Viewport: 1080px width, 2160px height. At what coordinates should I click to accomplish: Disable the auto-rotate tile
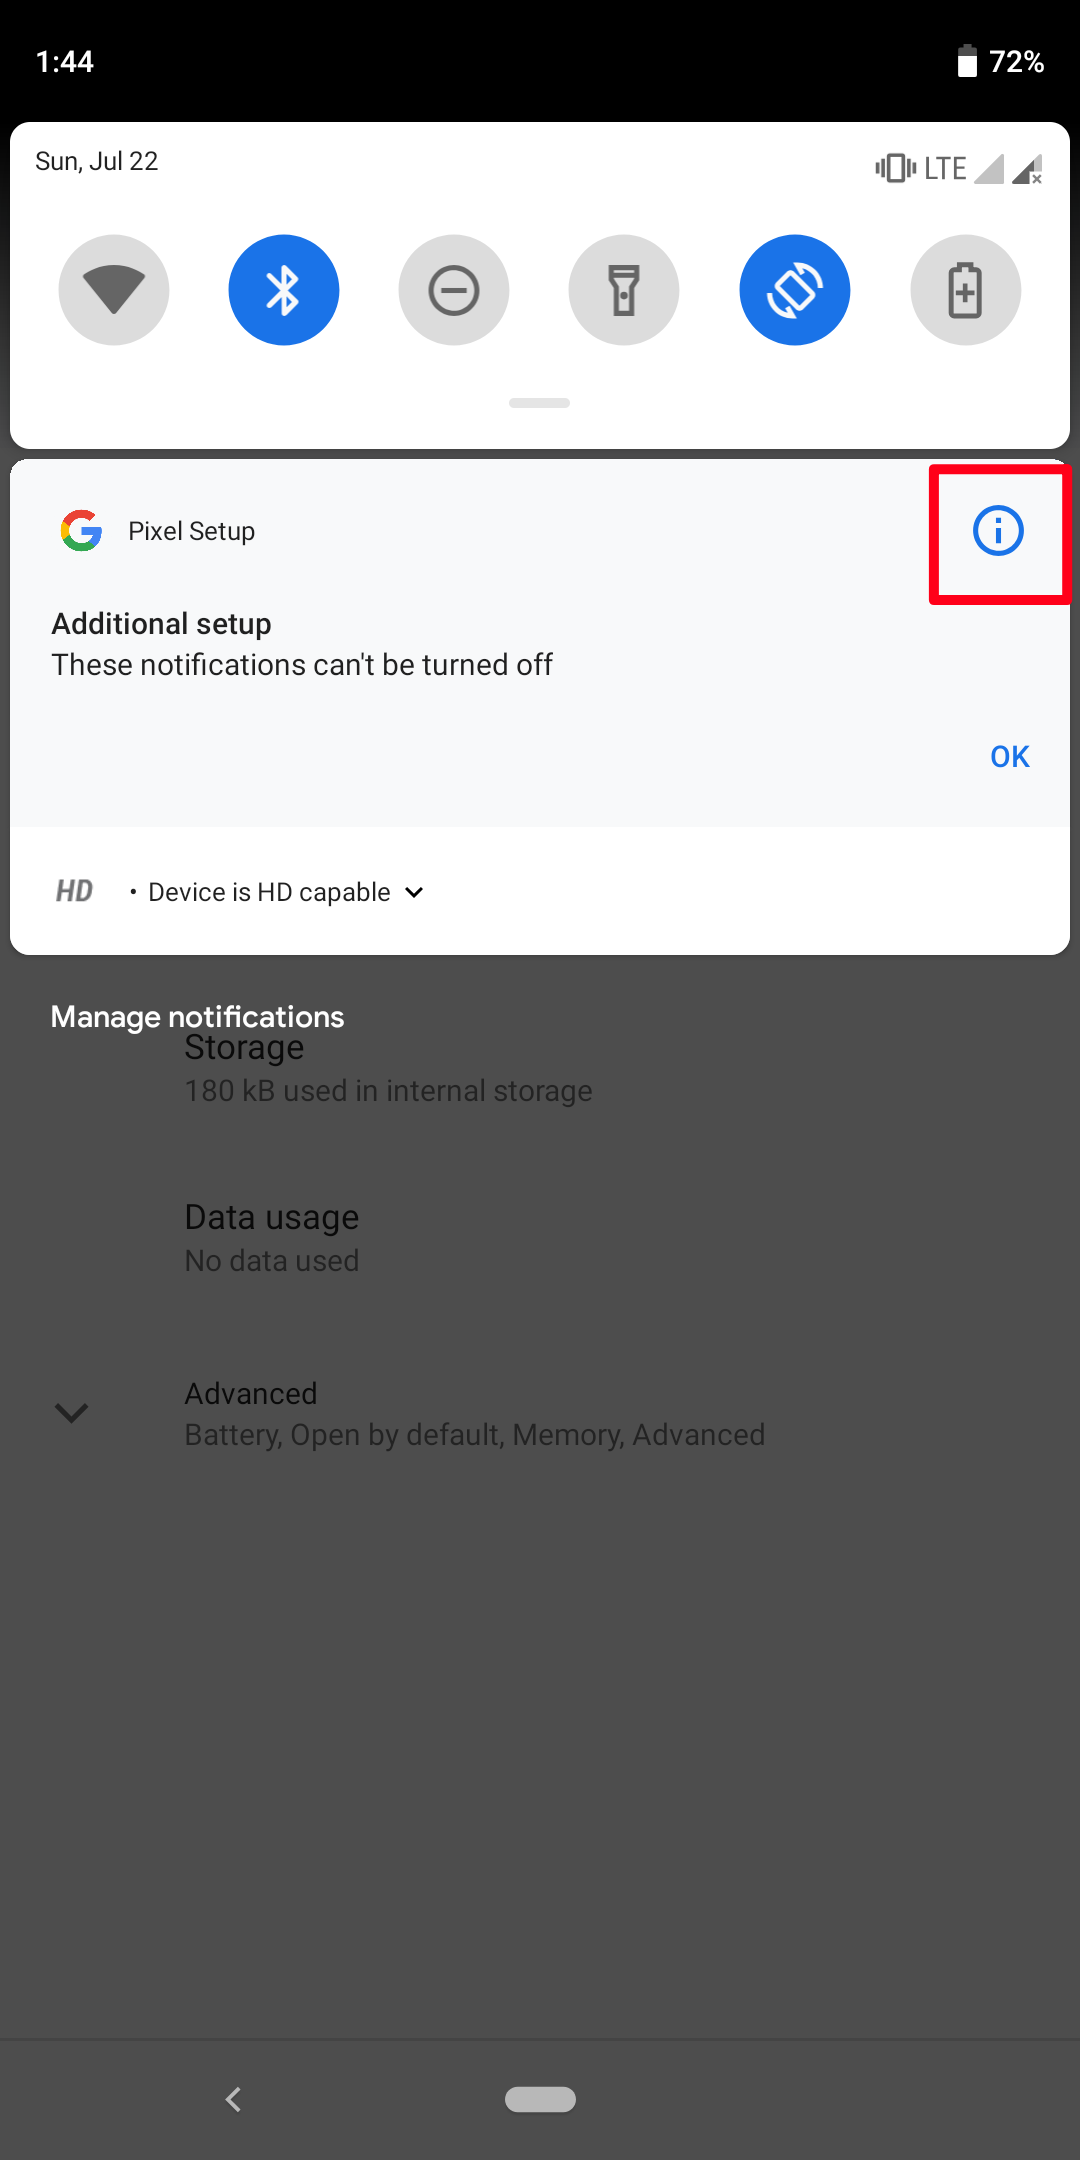[x=795, y=290]
